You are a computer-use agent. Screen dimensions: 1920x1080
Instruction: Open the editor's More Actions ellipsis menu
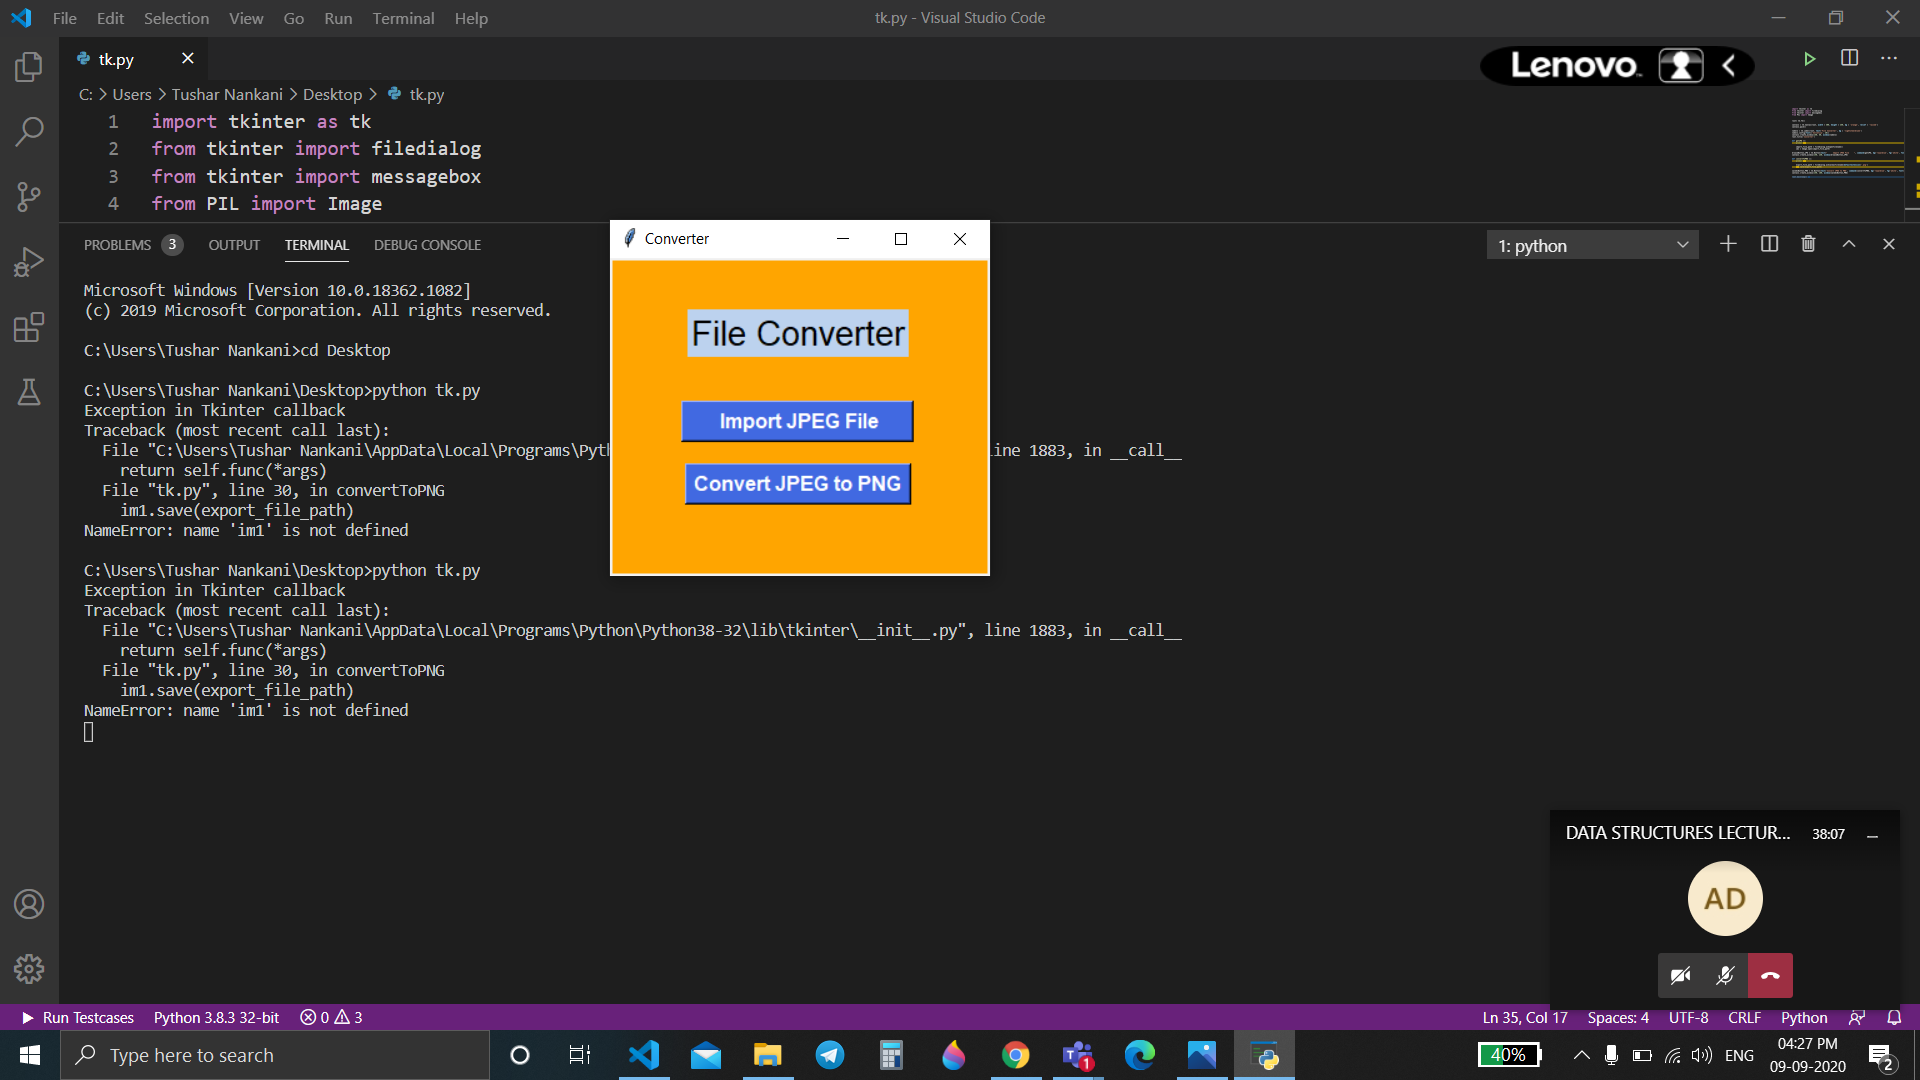(x=1889, y=59)
